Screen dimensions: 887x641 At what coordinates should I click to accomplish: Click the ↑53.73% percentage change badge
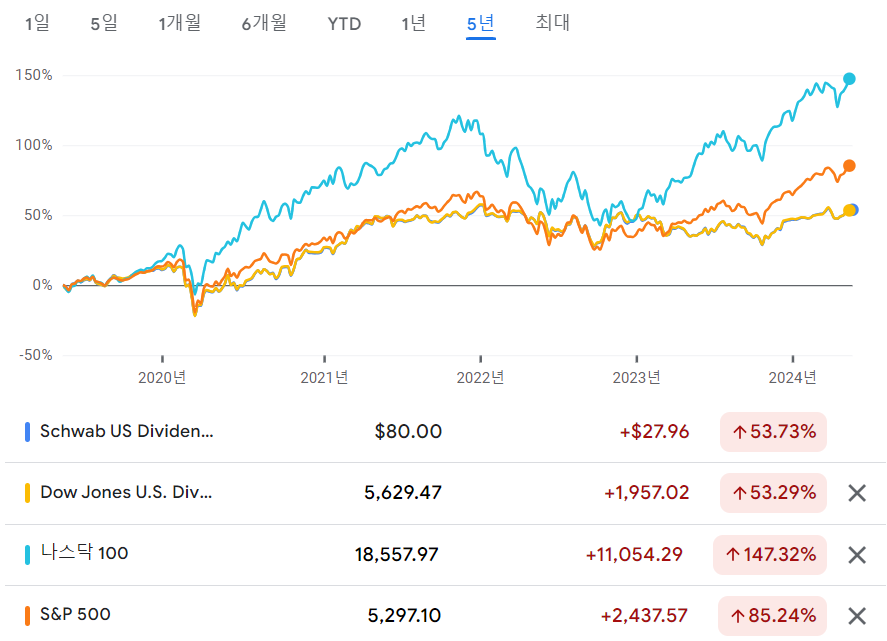(772, 432)
